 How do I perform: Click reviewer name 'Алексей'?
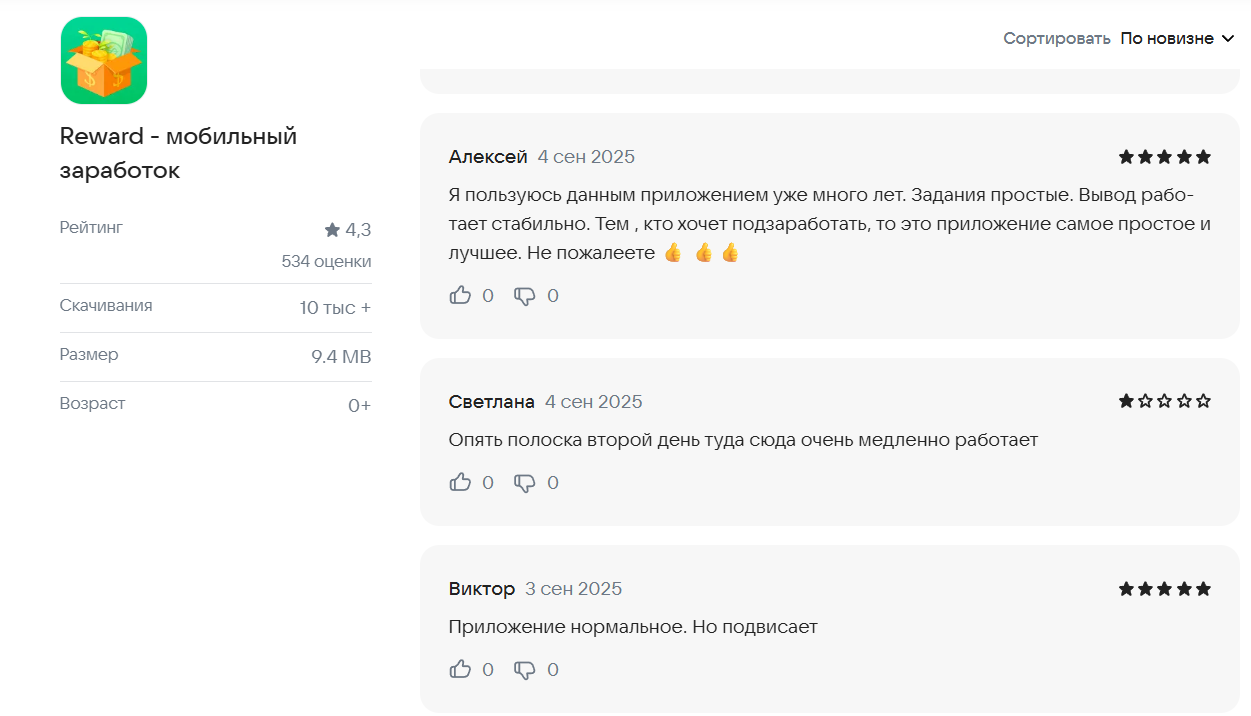pyautogui.click(x=488, y=157)
